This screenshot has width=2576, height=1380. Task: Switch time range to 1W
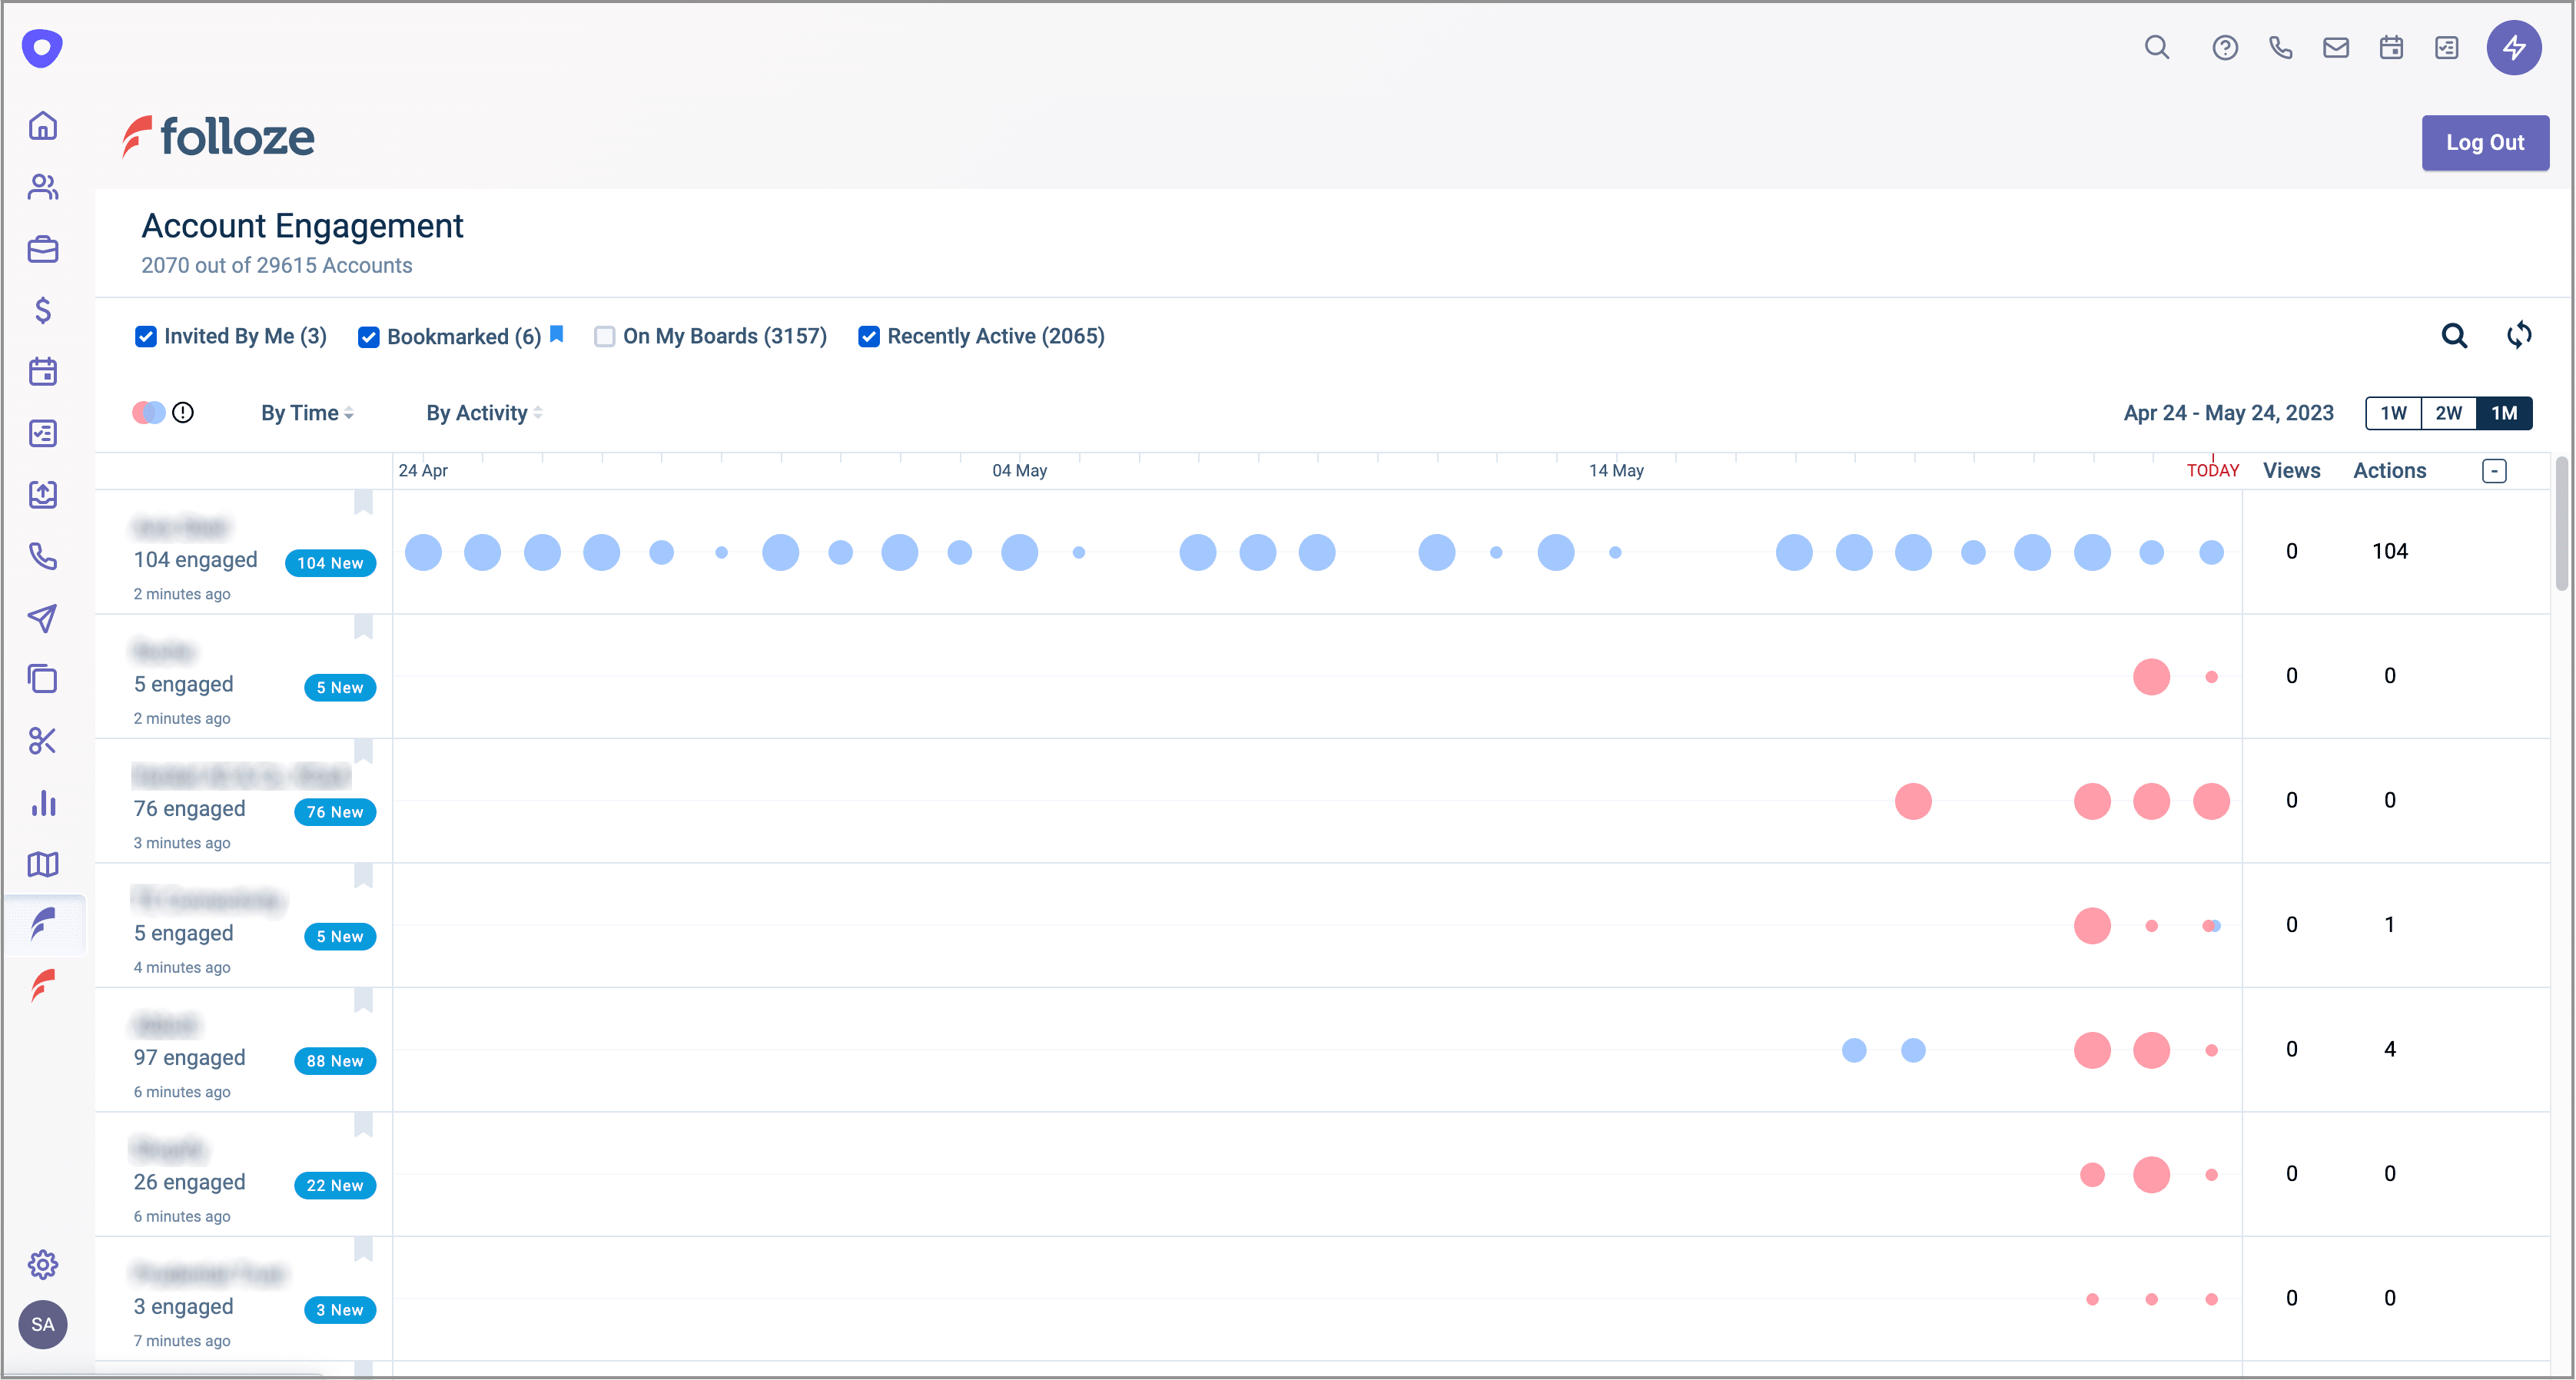pos(2393,413)
